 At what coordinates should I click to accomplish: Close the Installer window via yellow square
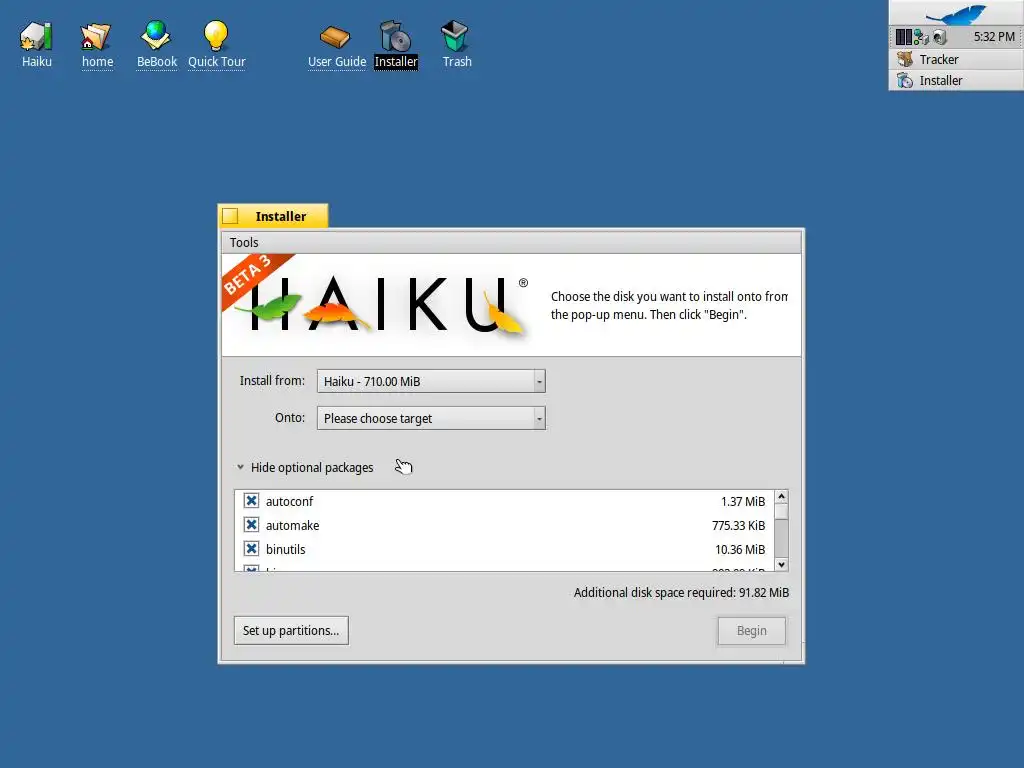pyautogui.click(x=230, y=216)
